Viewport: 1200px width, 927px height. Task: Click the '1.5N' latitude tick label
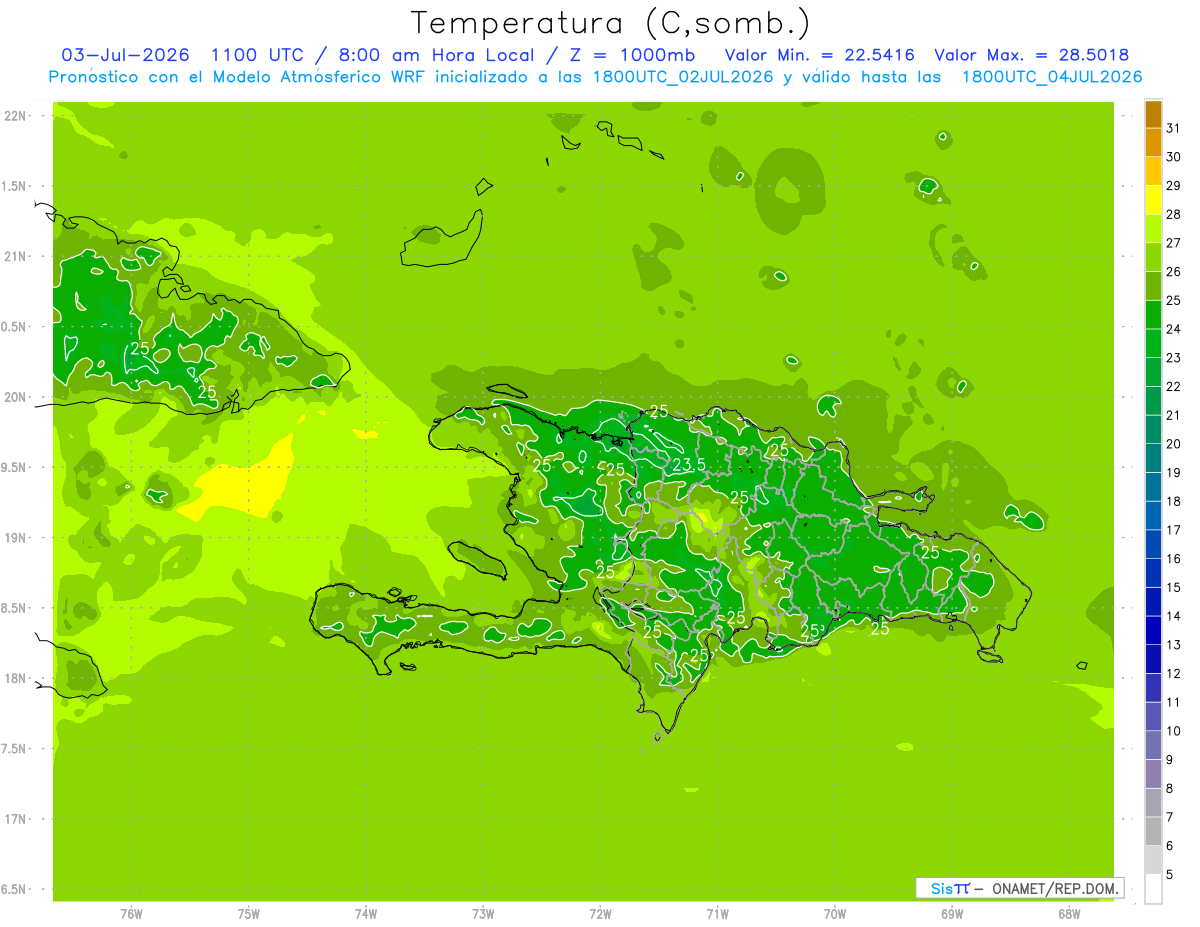click(15, 186)
